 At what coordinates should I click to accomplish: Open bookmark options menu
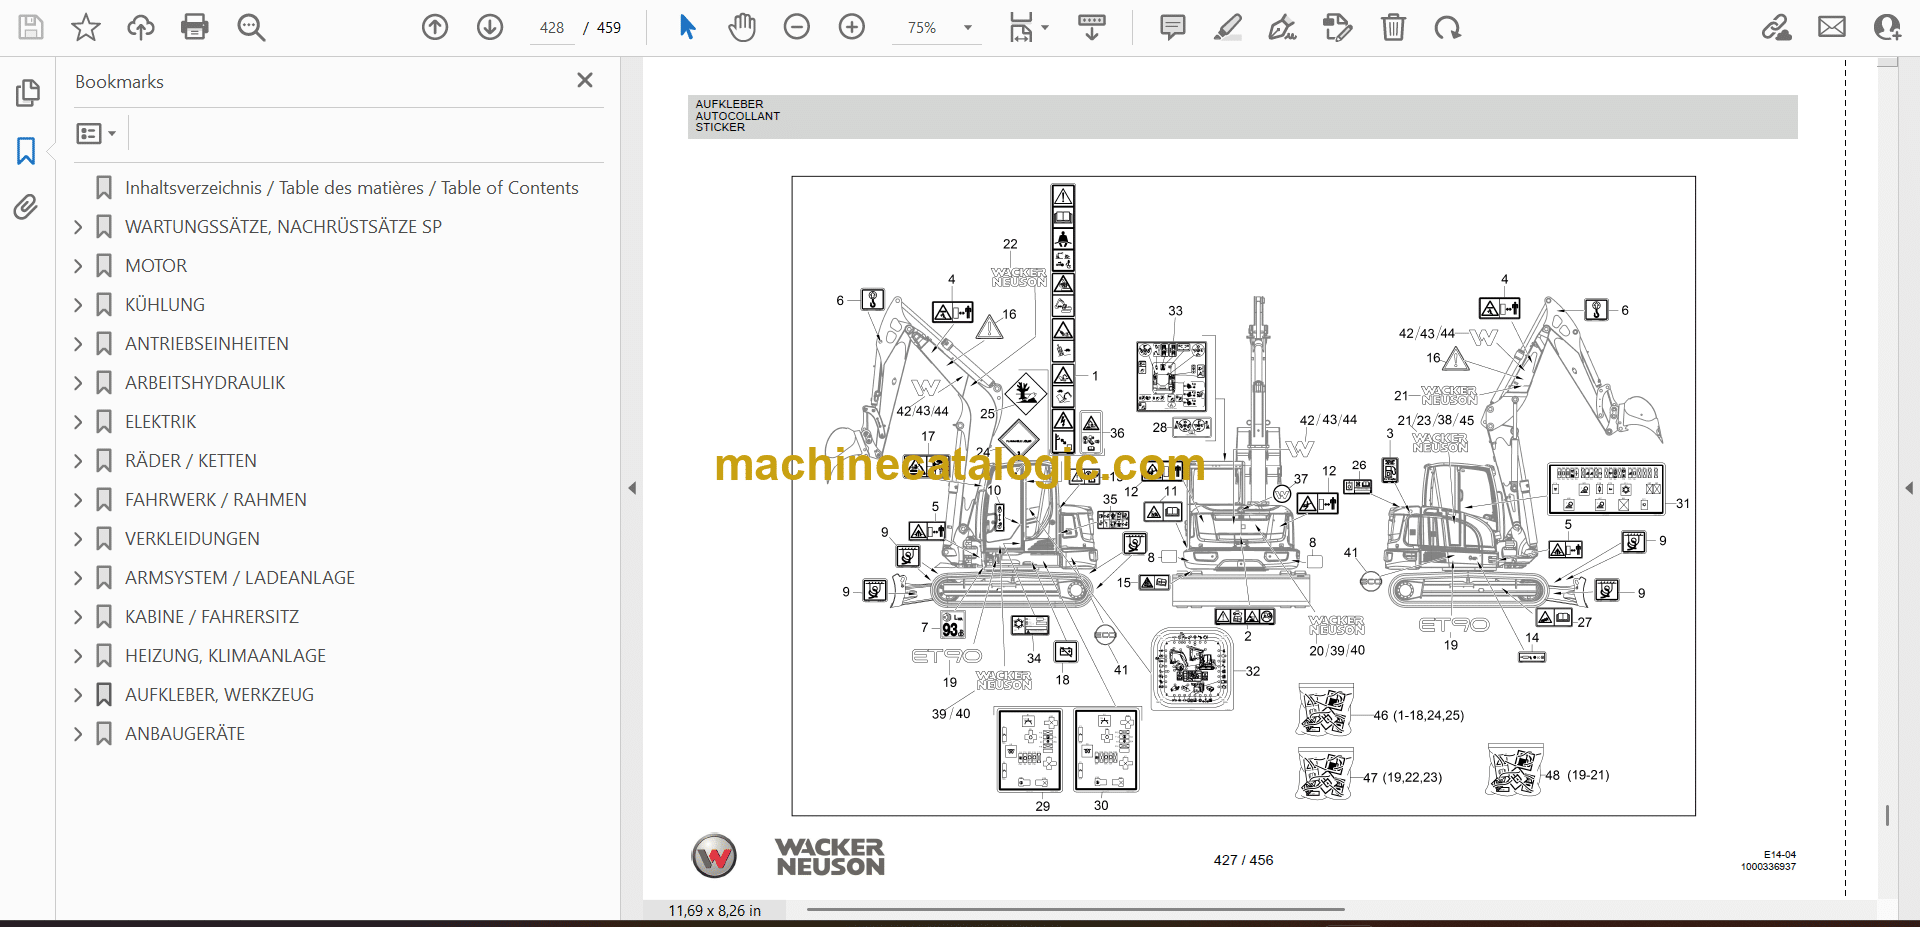(96, 133)
